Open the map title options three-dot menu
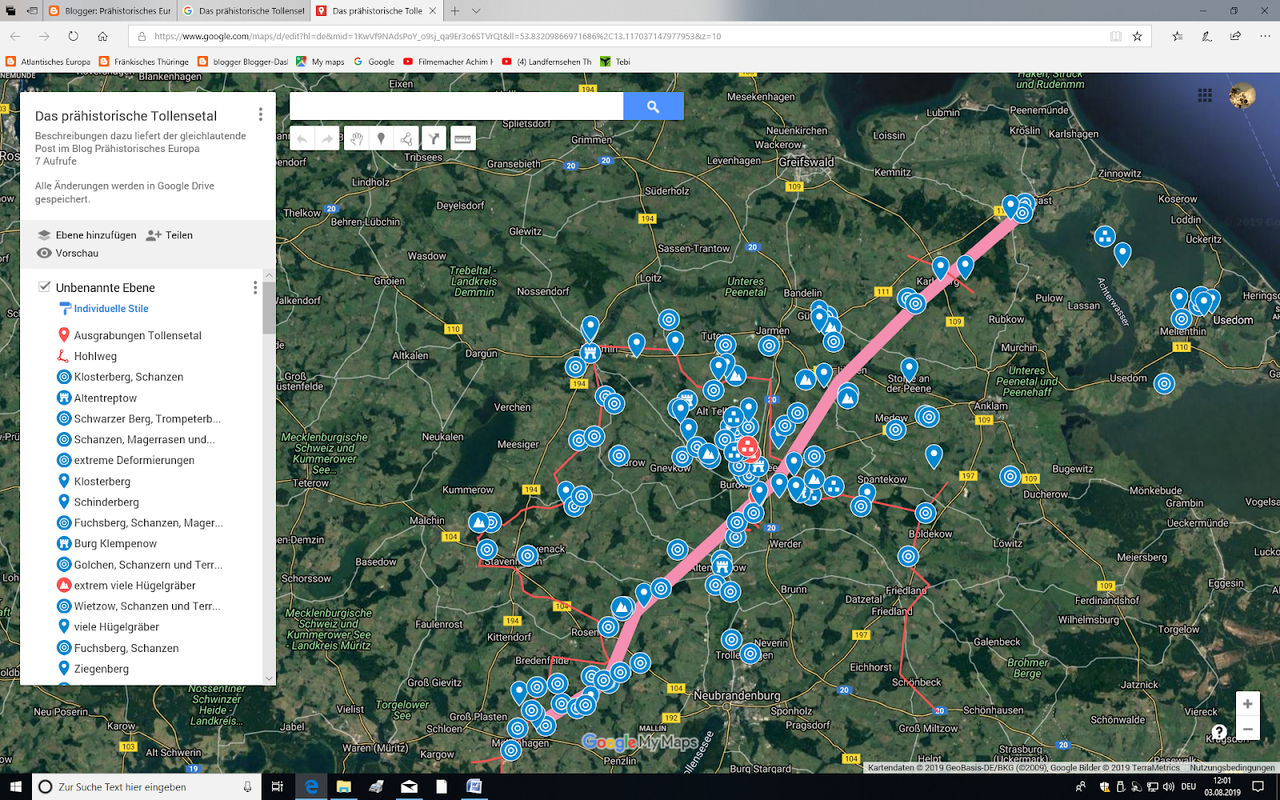1280x800 pixels. click(x=260, y=113)
